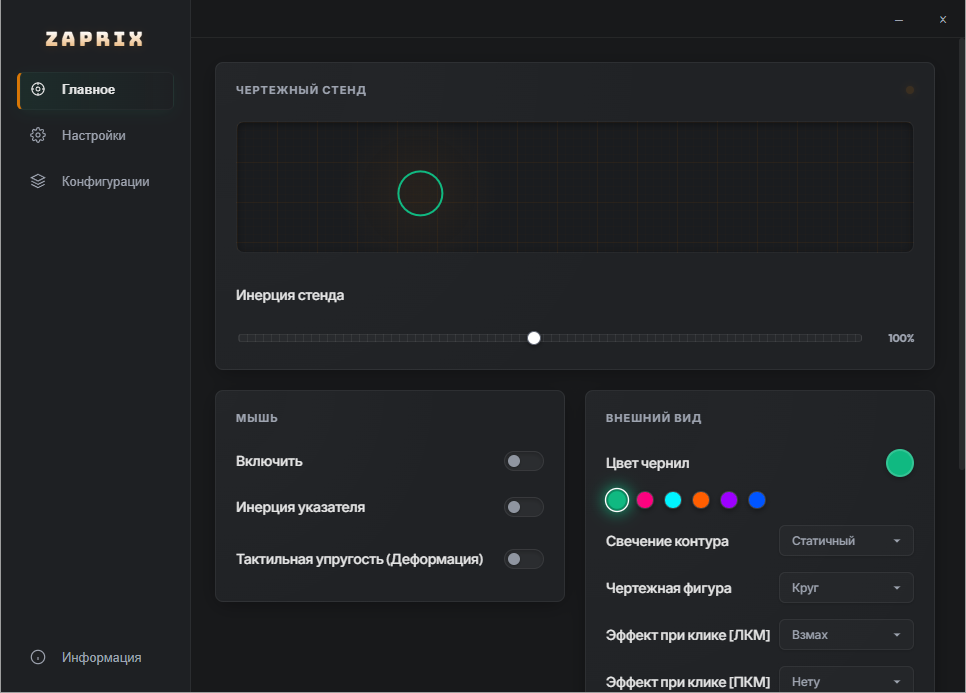Click the info icon beside Информация

tap(38, 657)
